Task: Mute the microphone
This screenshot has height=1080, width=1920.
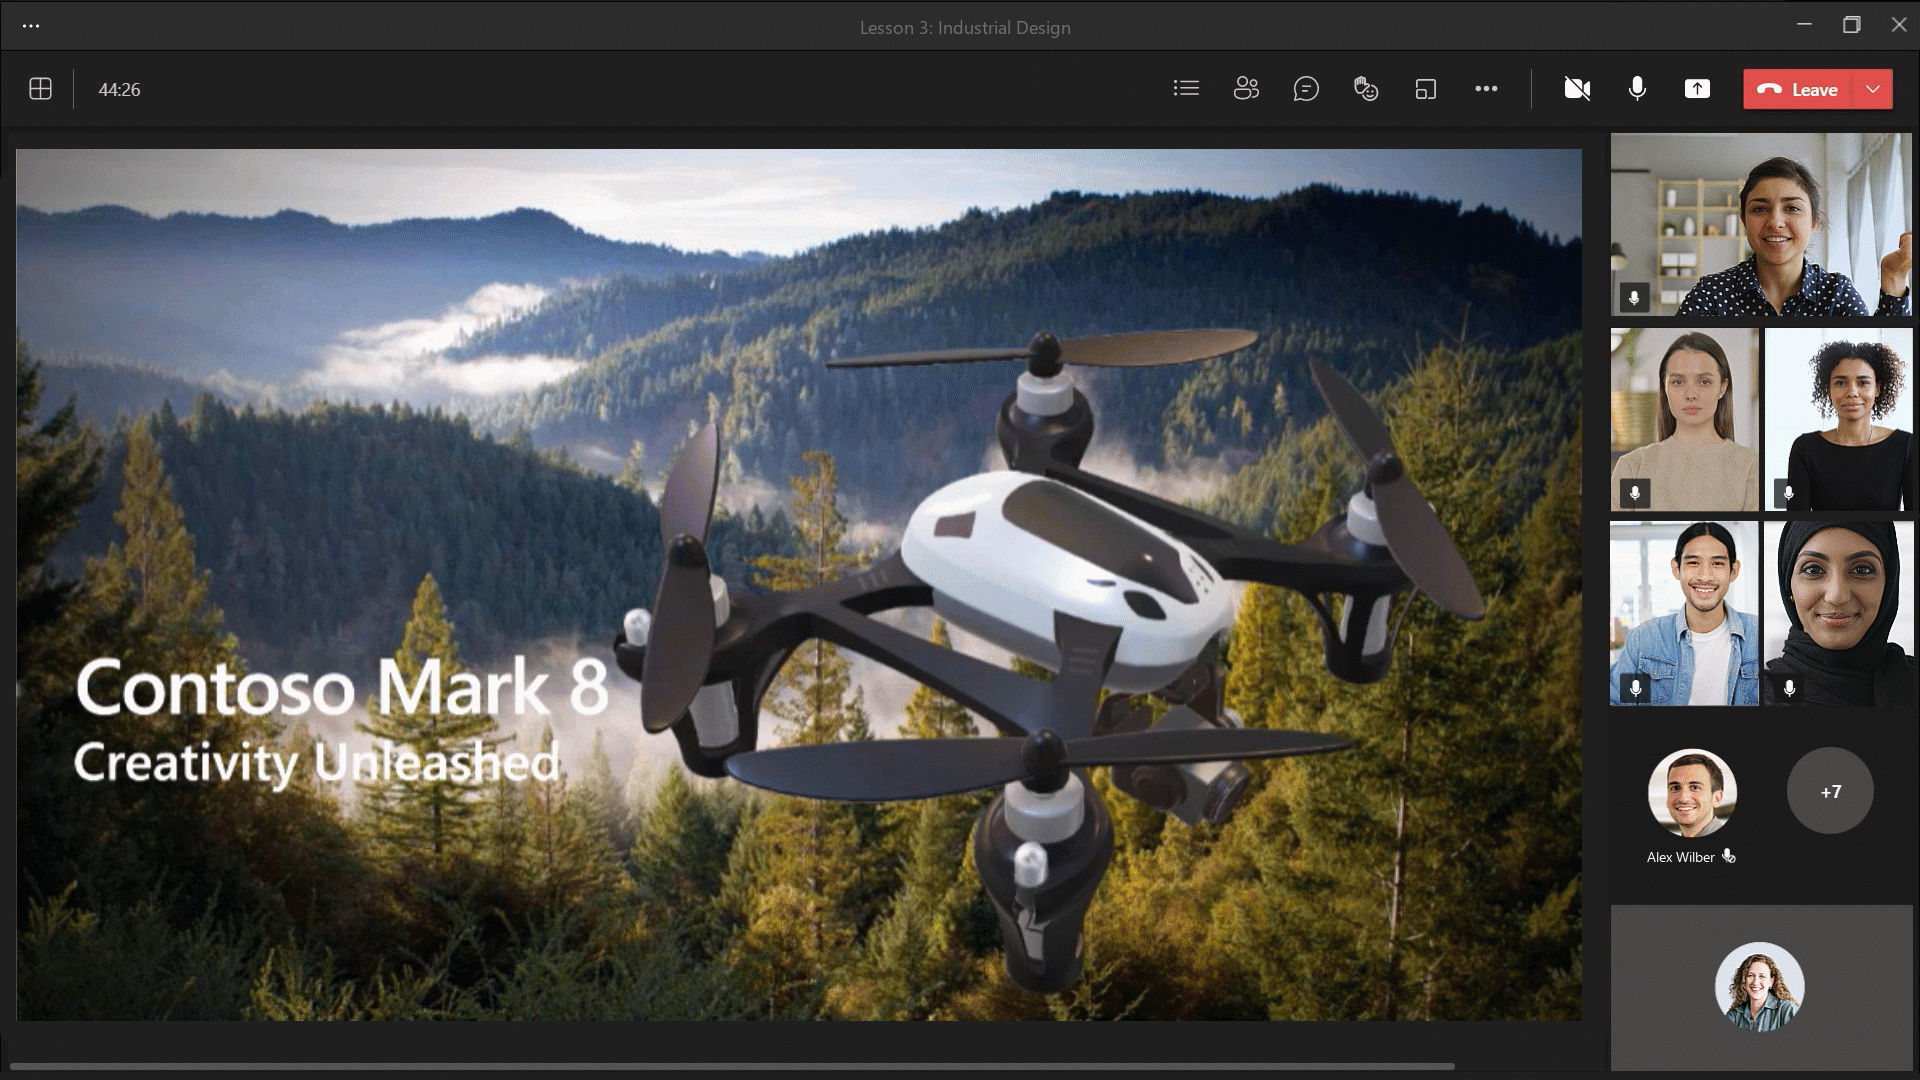Action: click(1637, 89)
